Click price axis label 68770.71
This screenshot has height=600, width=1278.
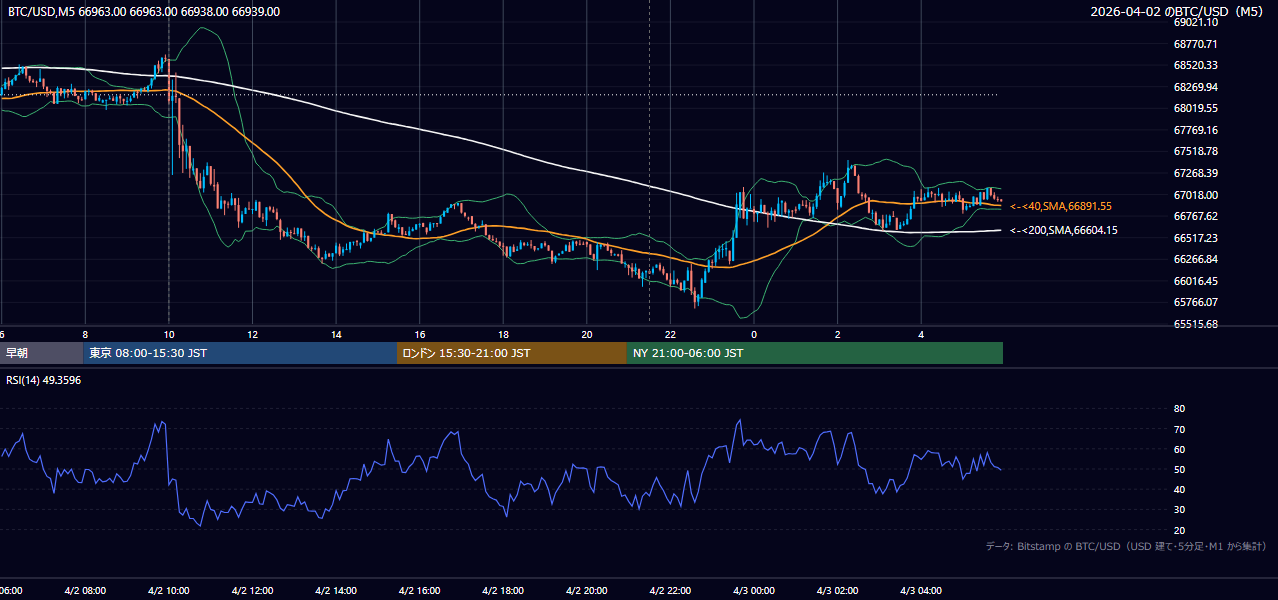pyautogui.click(x=1196, y=44)
